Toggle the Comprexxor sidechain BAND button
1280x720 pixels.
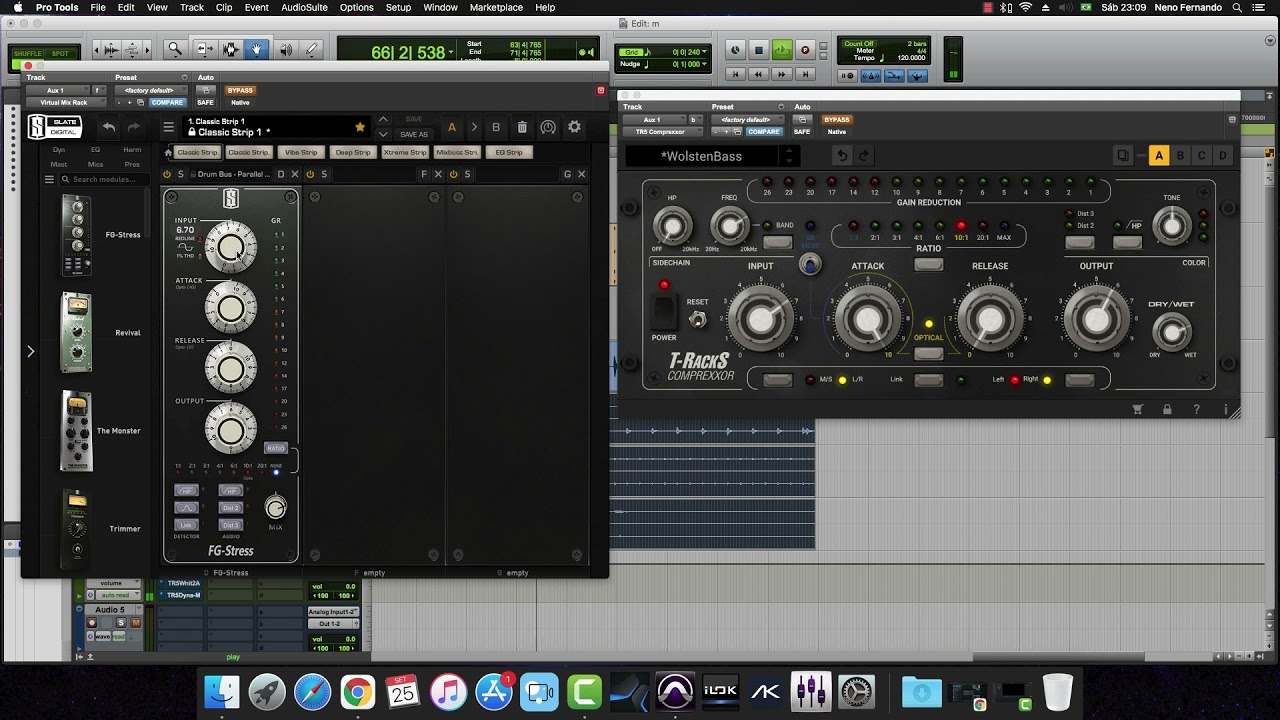click(x=777, y=242)
